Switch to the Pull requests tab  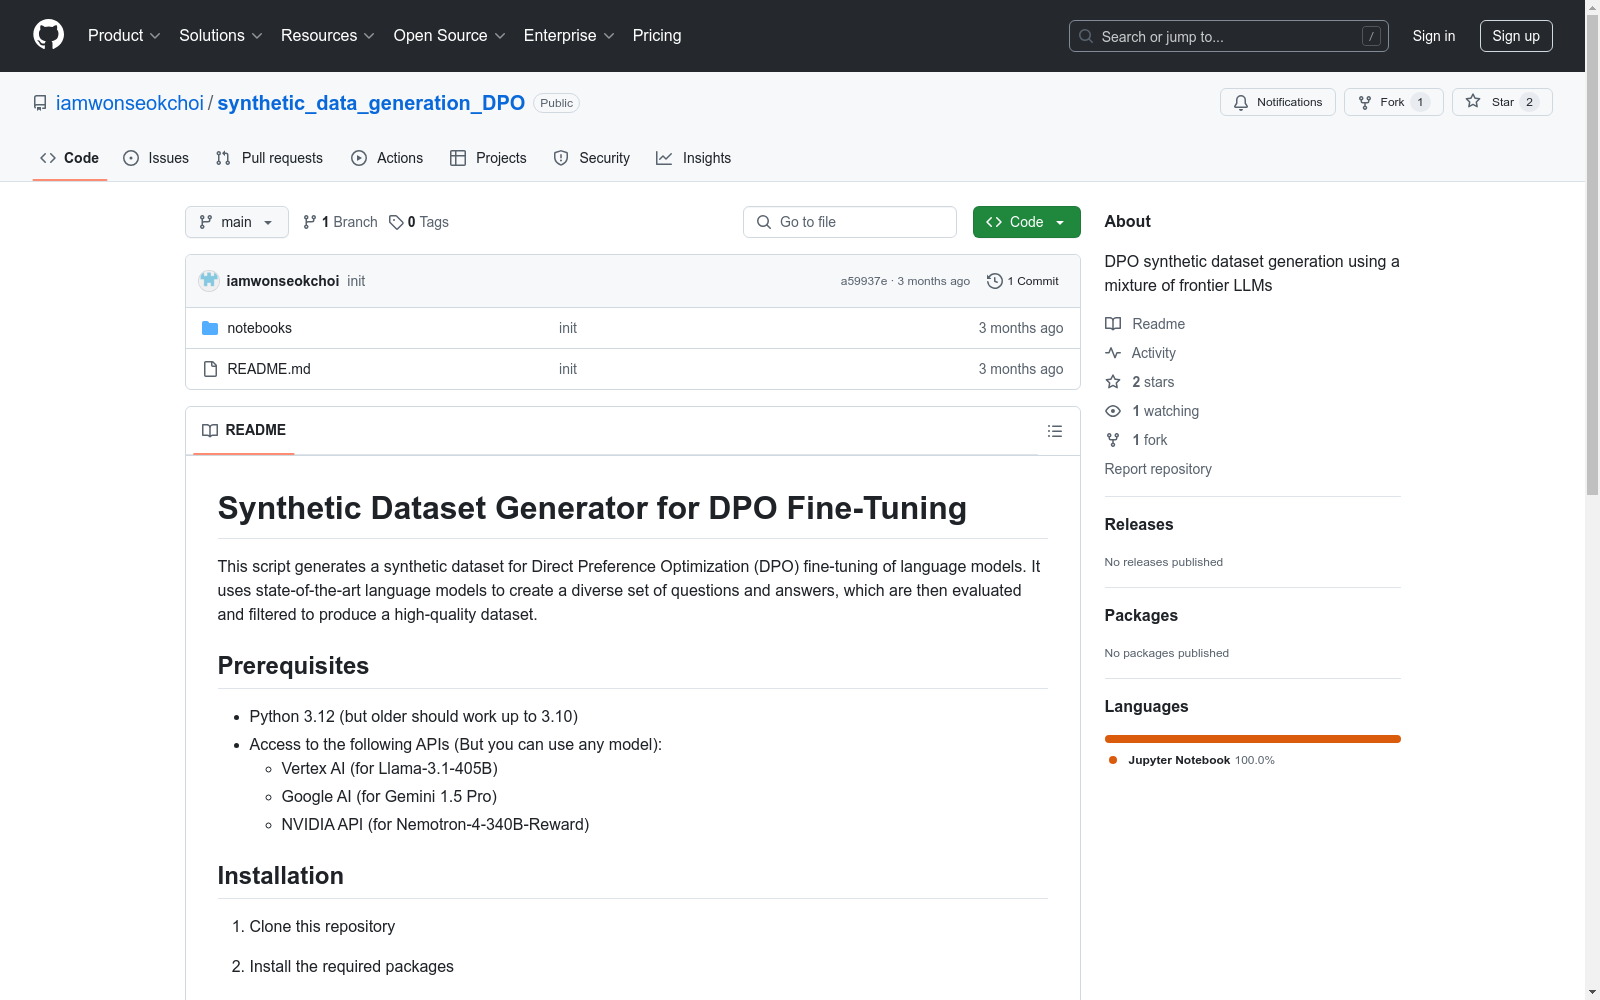(x=269, y=158)
